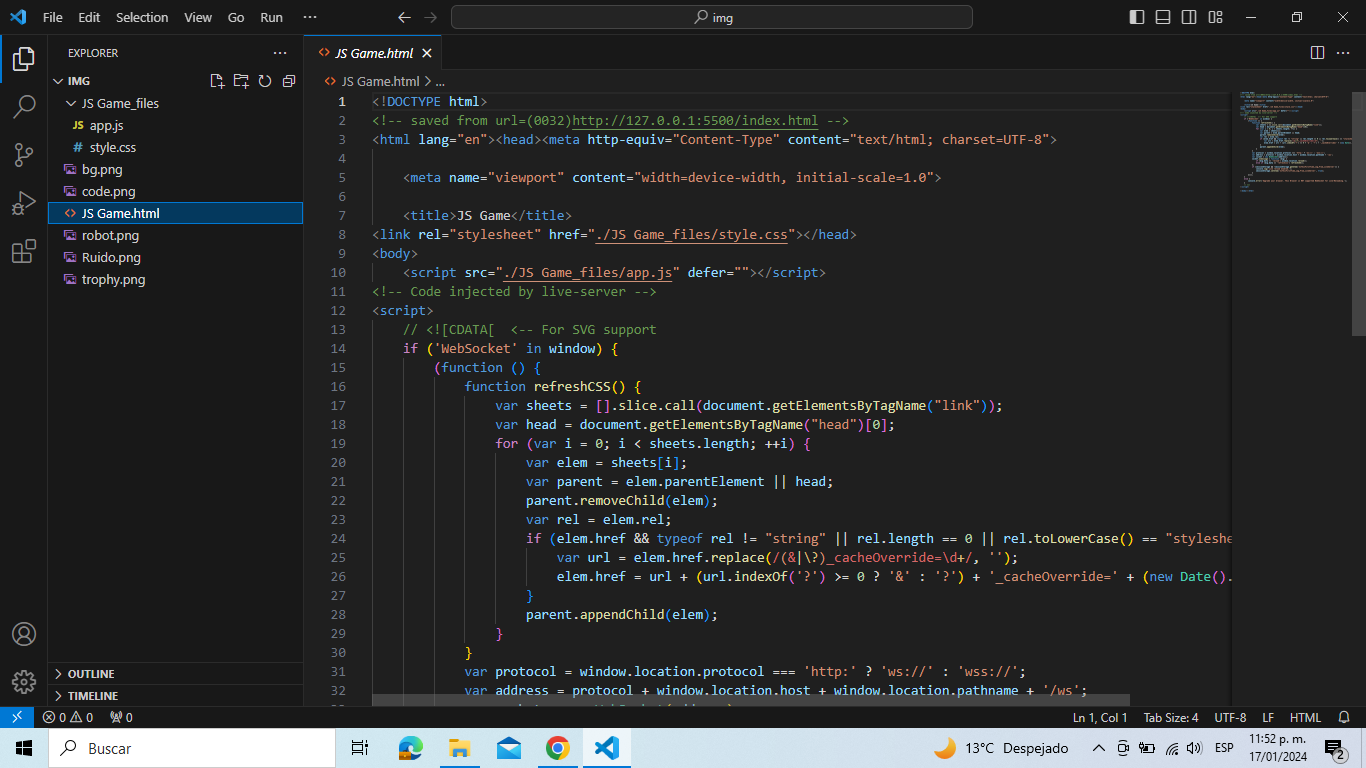The width and height of the screenshot is (1366, 768).
Task: Click the New File icon in Explorer
Action: coord(217,81)
